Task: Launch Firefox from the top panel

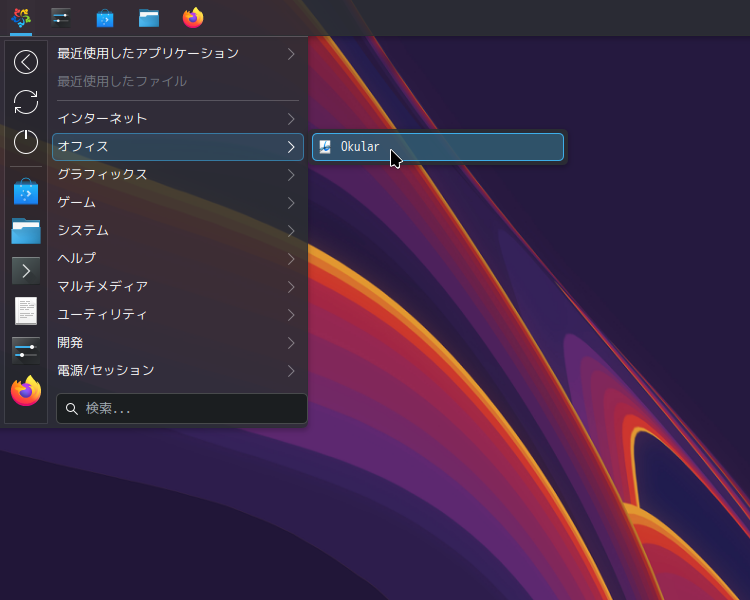Action: pyautogui.click(x=193, y=18)
